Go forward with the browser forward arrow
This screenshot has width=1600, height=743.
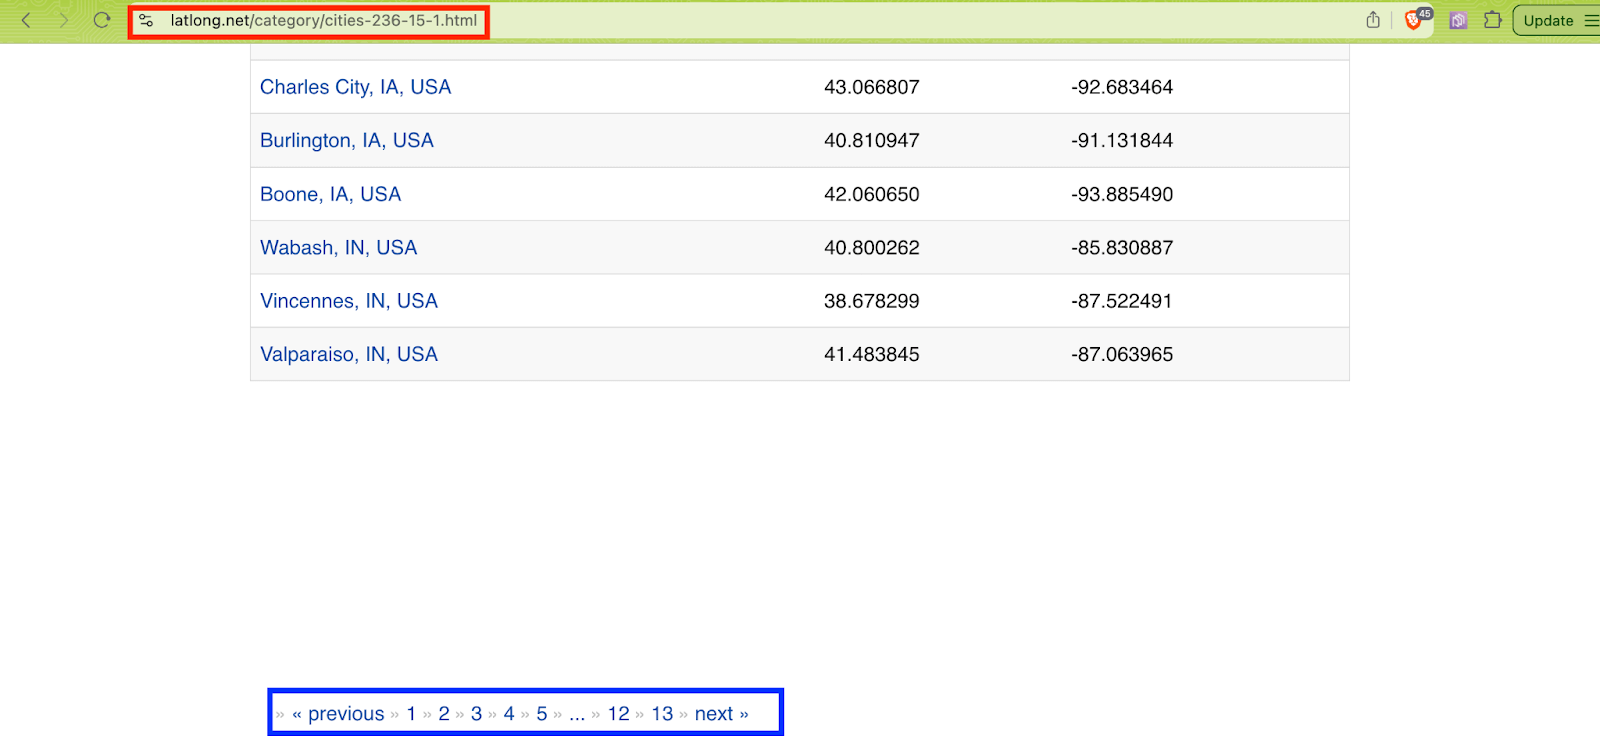click(64, 20)
